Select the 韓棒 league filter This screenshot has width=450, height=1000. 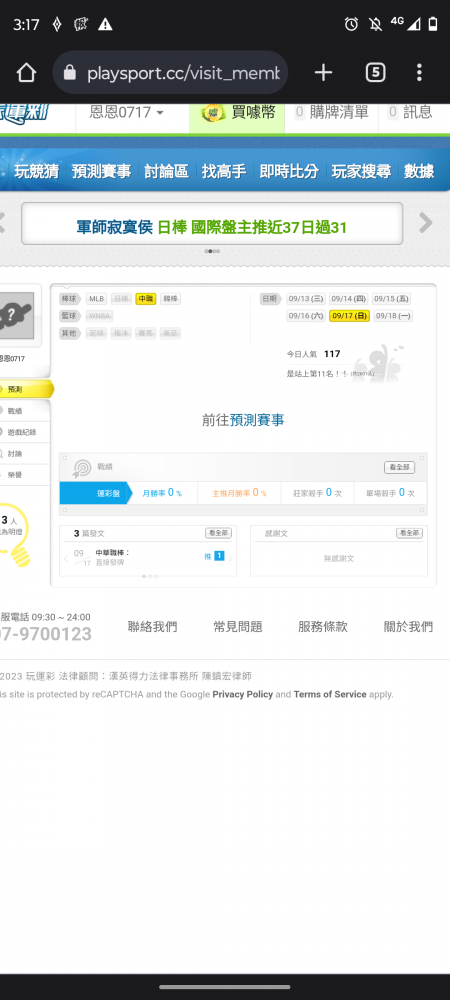click(x=170, y=298)
